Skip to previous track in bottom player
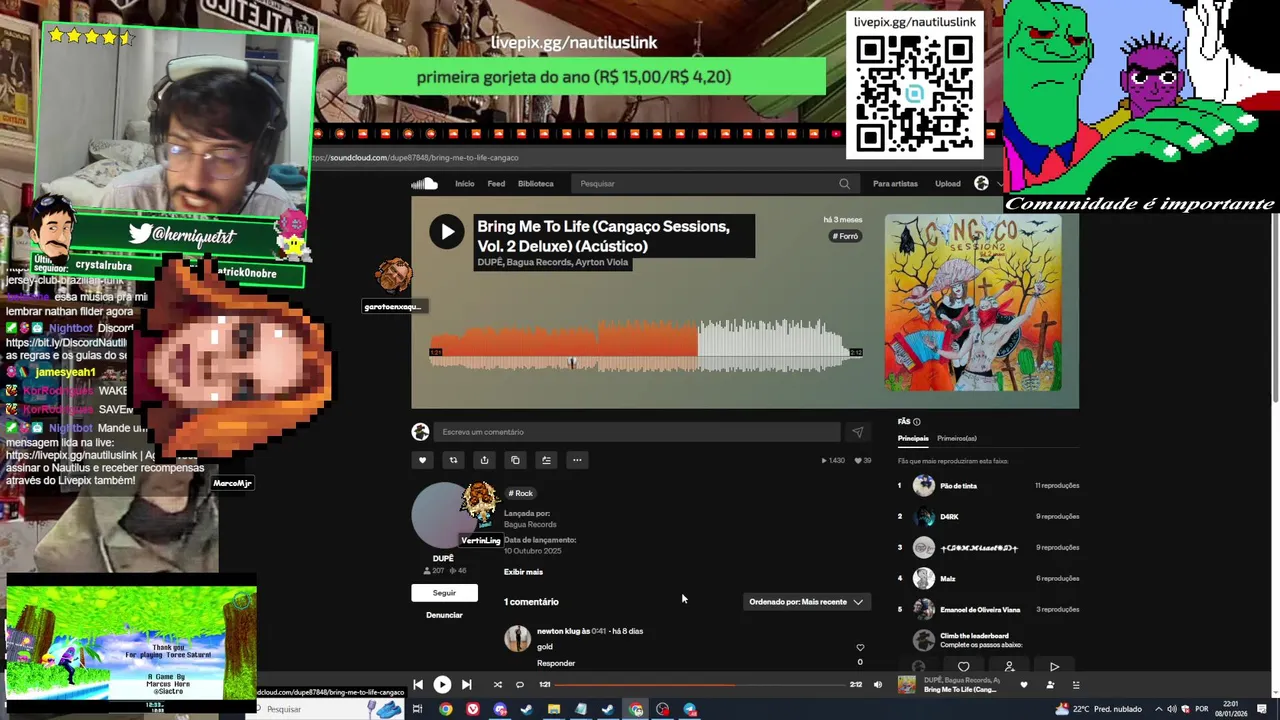 (418, 685)
